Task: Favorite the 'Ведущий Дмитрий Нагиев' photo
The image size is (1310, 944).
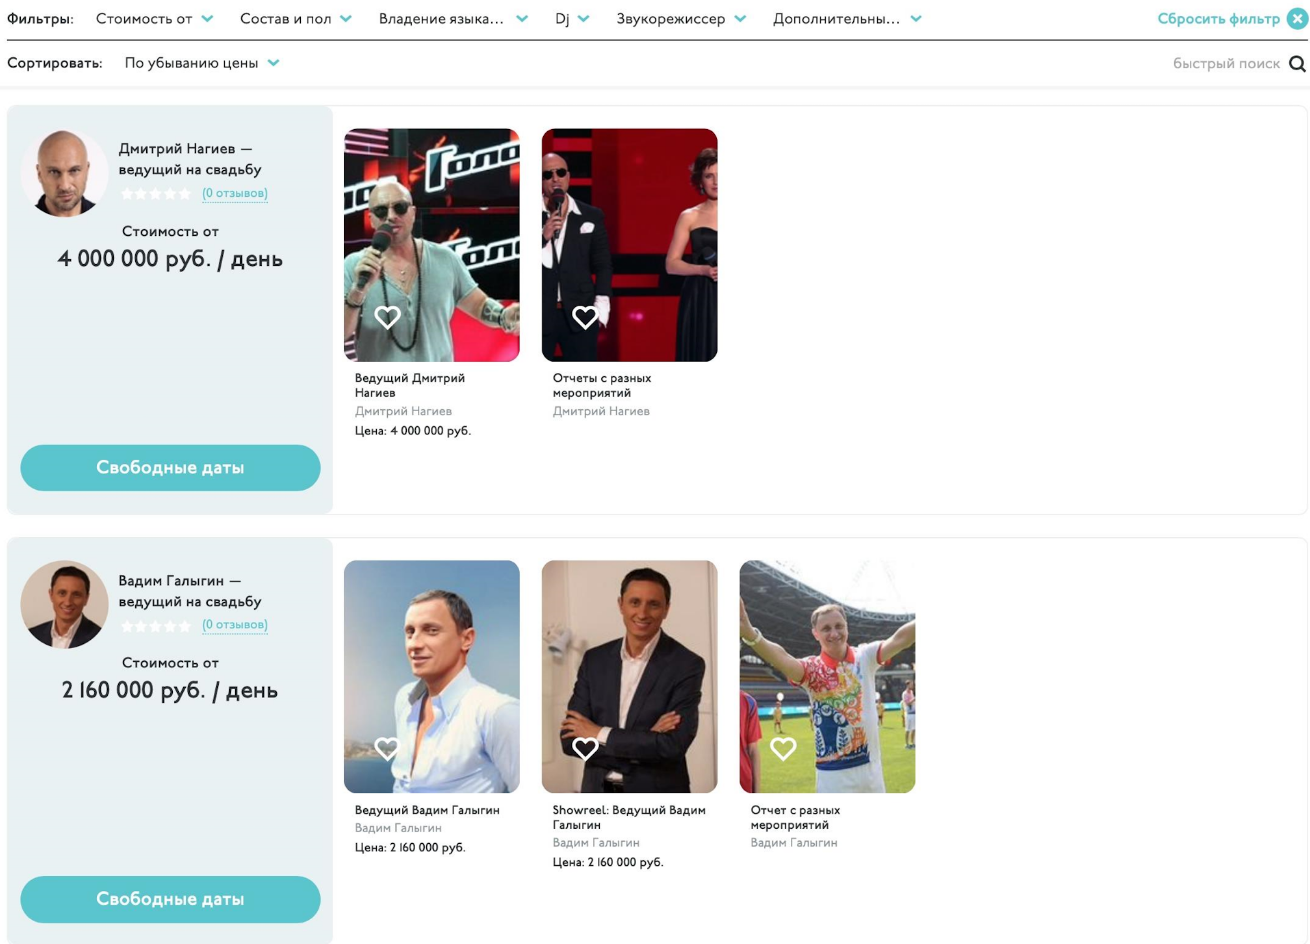Action: [387, 317]
